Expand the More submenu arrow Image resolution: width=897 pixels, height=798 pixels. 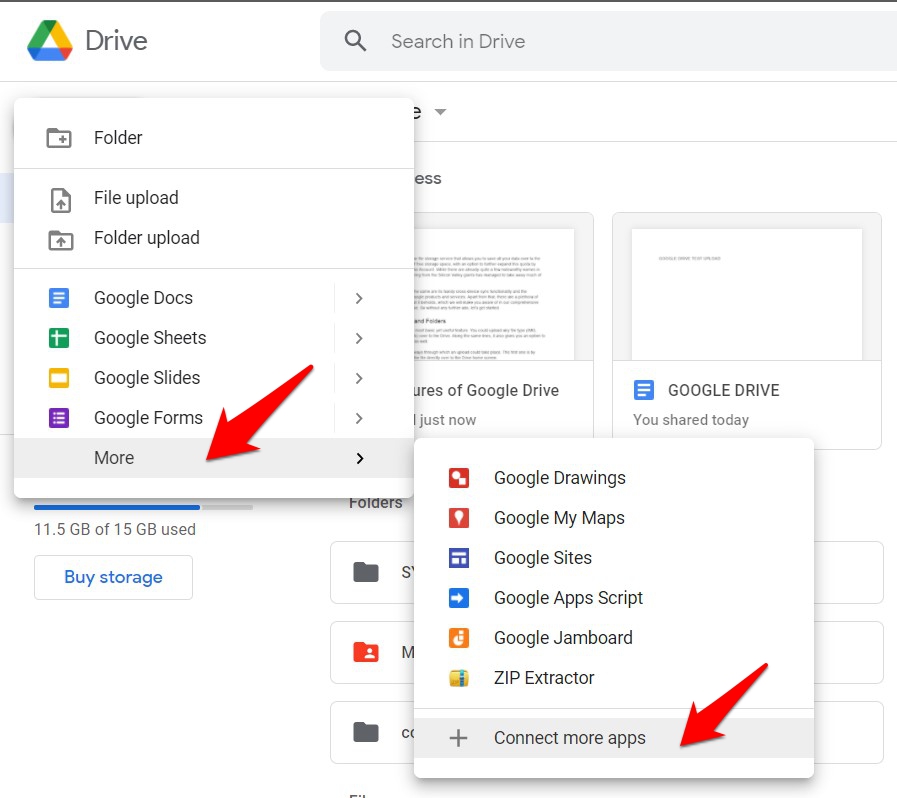pyautogui.click(x=360, y=458)
